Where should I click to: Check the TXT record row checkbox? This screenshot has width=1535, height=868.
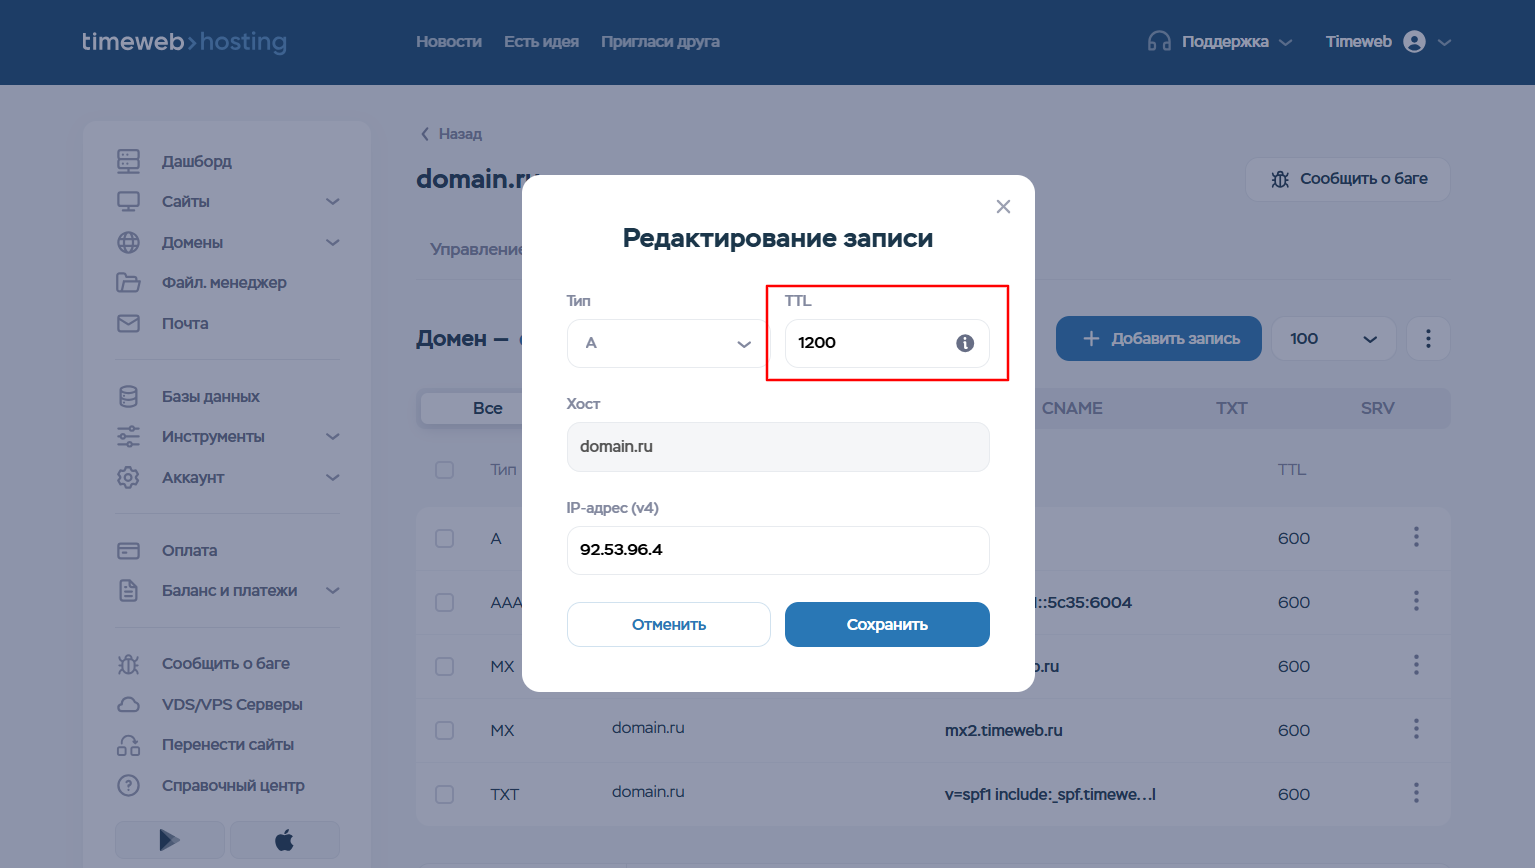(x=445, y=795)
